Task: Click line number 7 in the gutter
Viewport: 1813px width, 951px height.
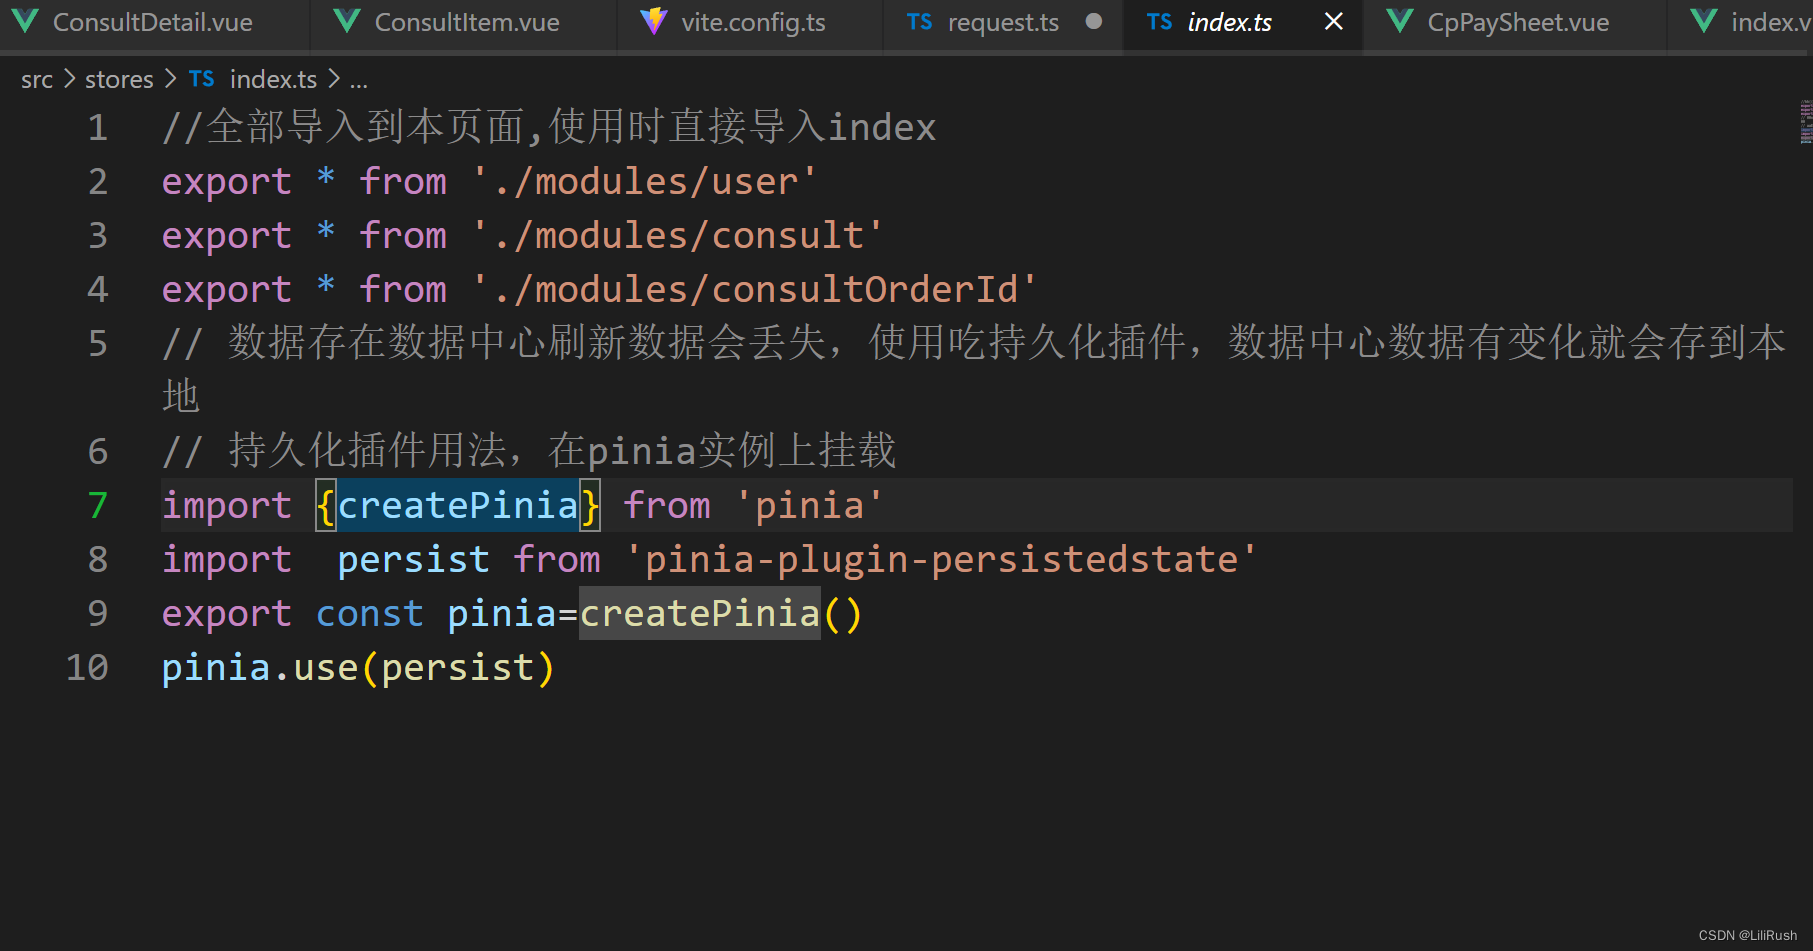Action: (96, 506)
